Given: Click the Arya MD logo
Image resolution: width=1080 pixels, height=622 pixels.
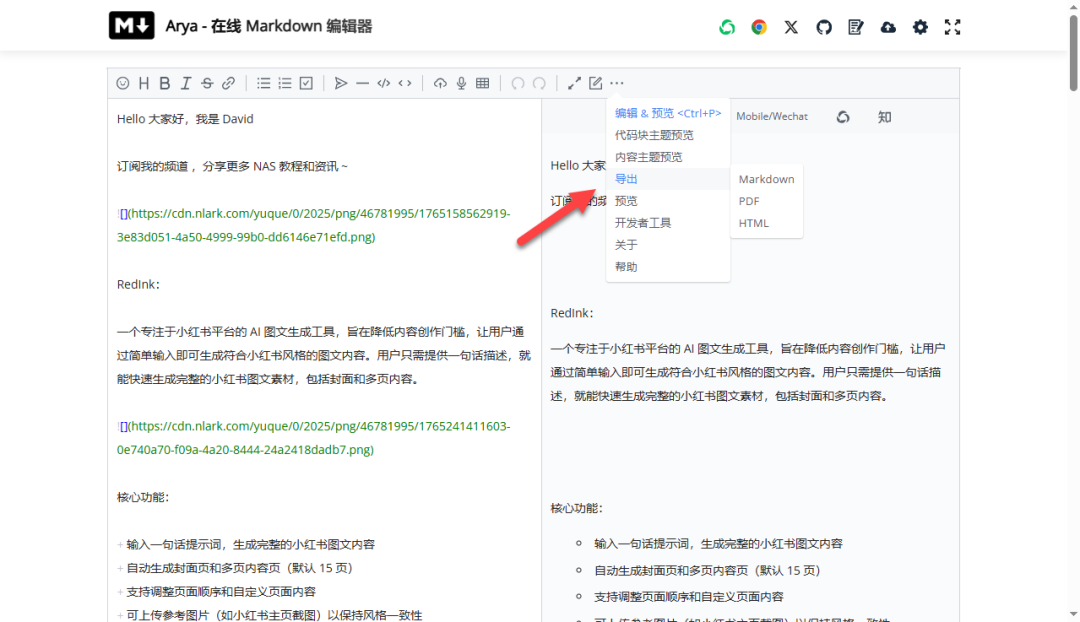Looking at the screenshot, I should pyautogui.click(x=132, y=26).
